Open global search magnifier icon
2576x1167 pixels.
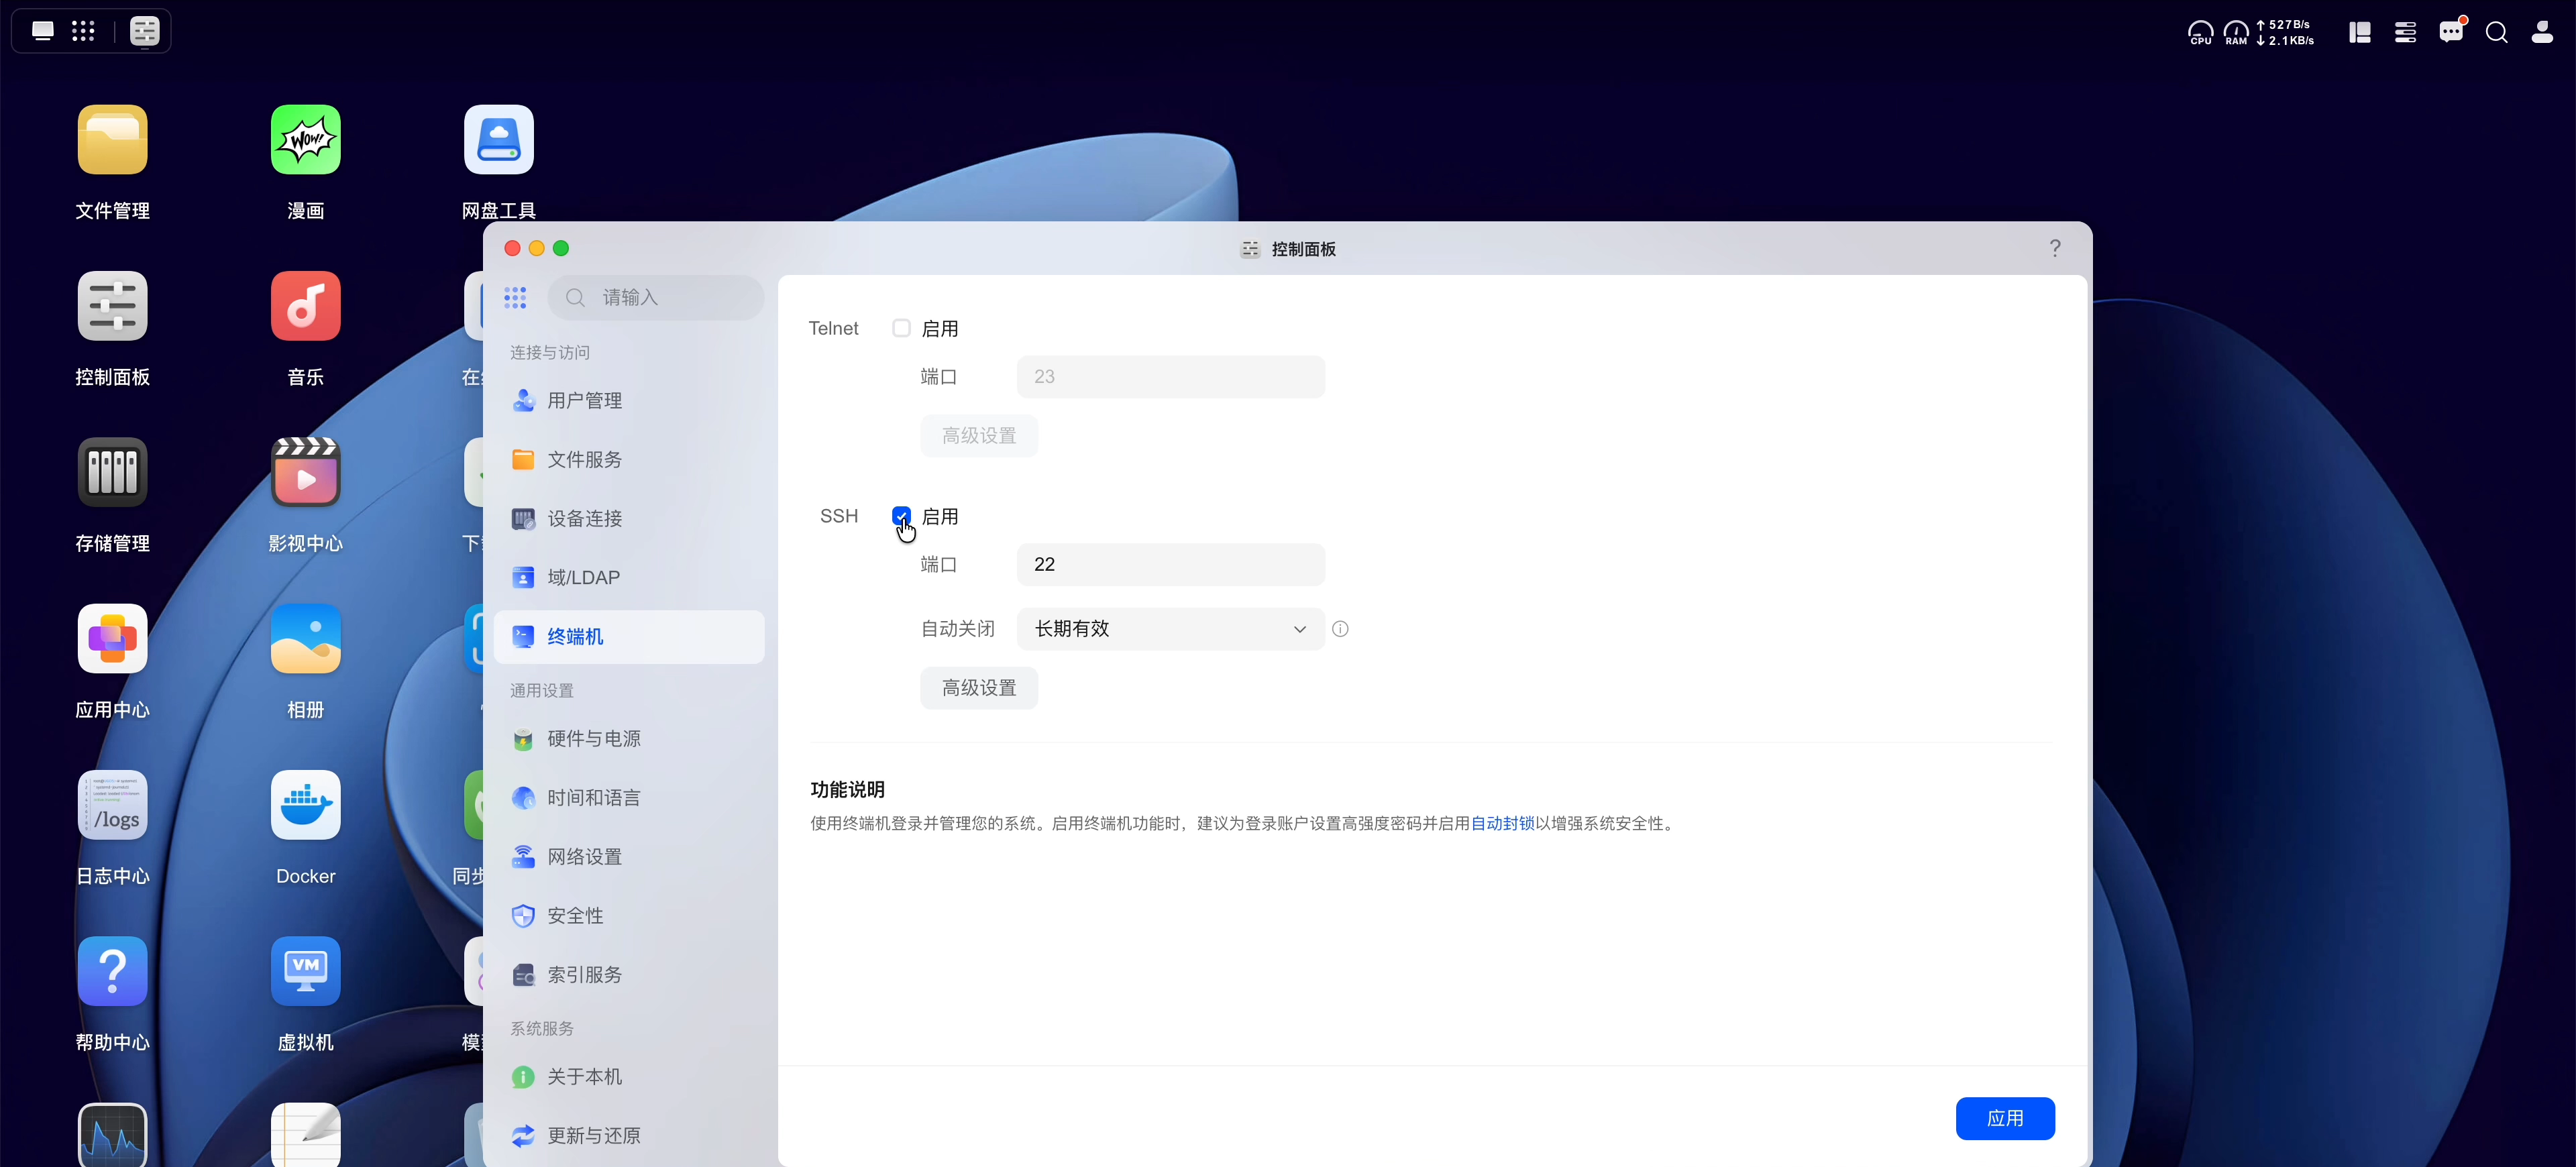tap(2496, 33)
